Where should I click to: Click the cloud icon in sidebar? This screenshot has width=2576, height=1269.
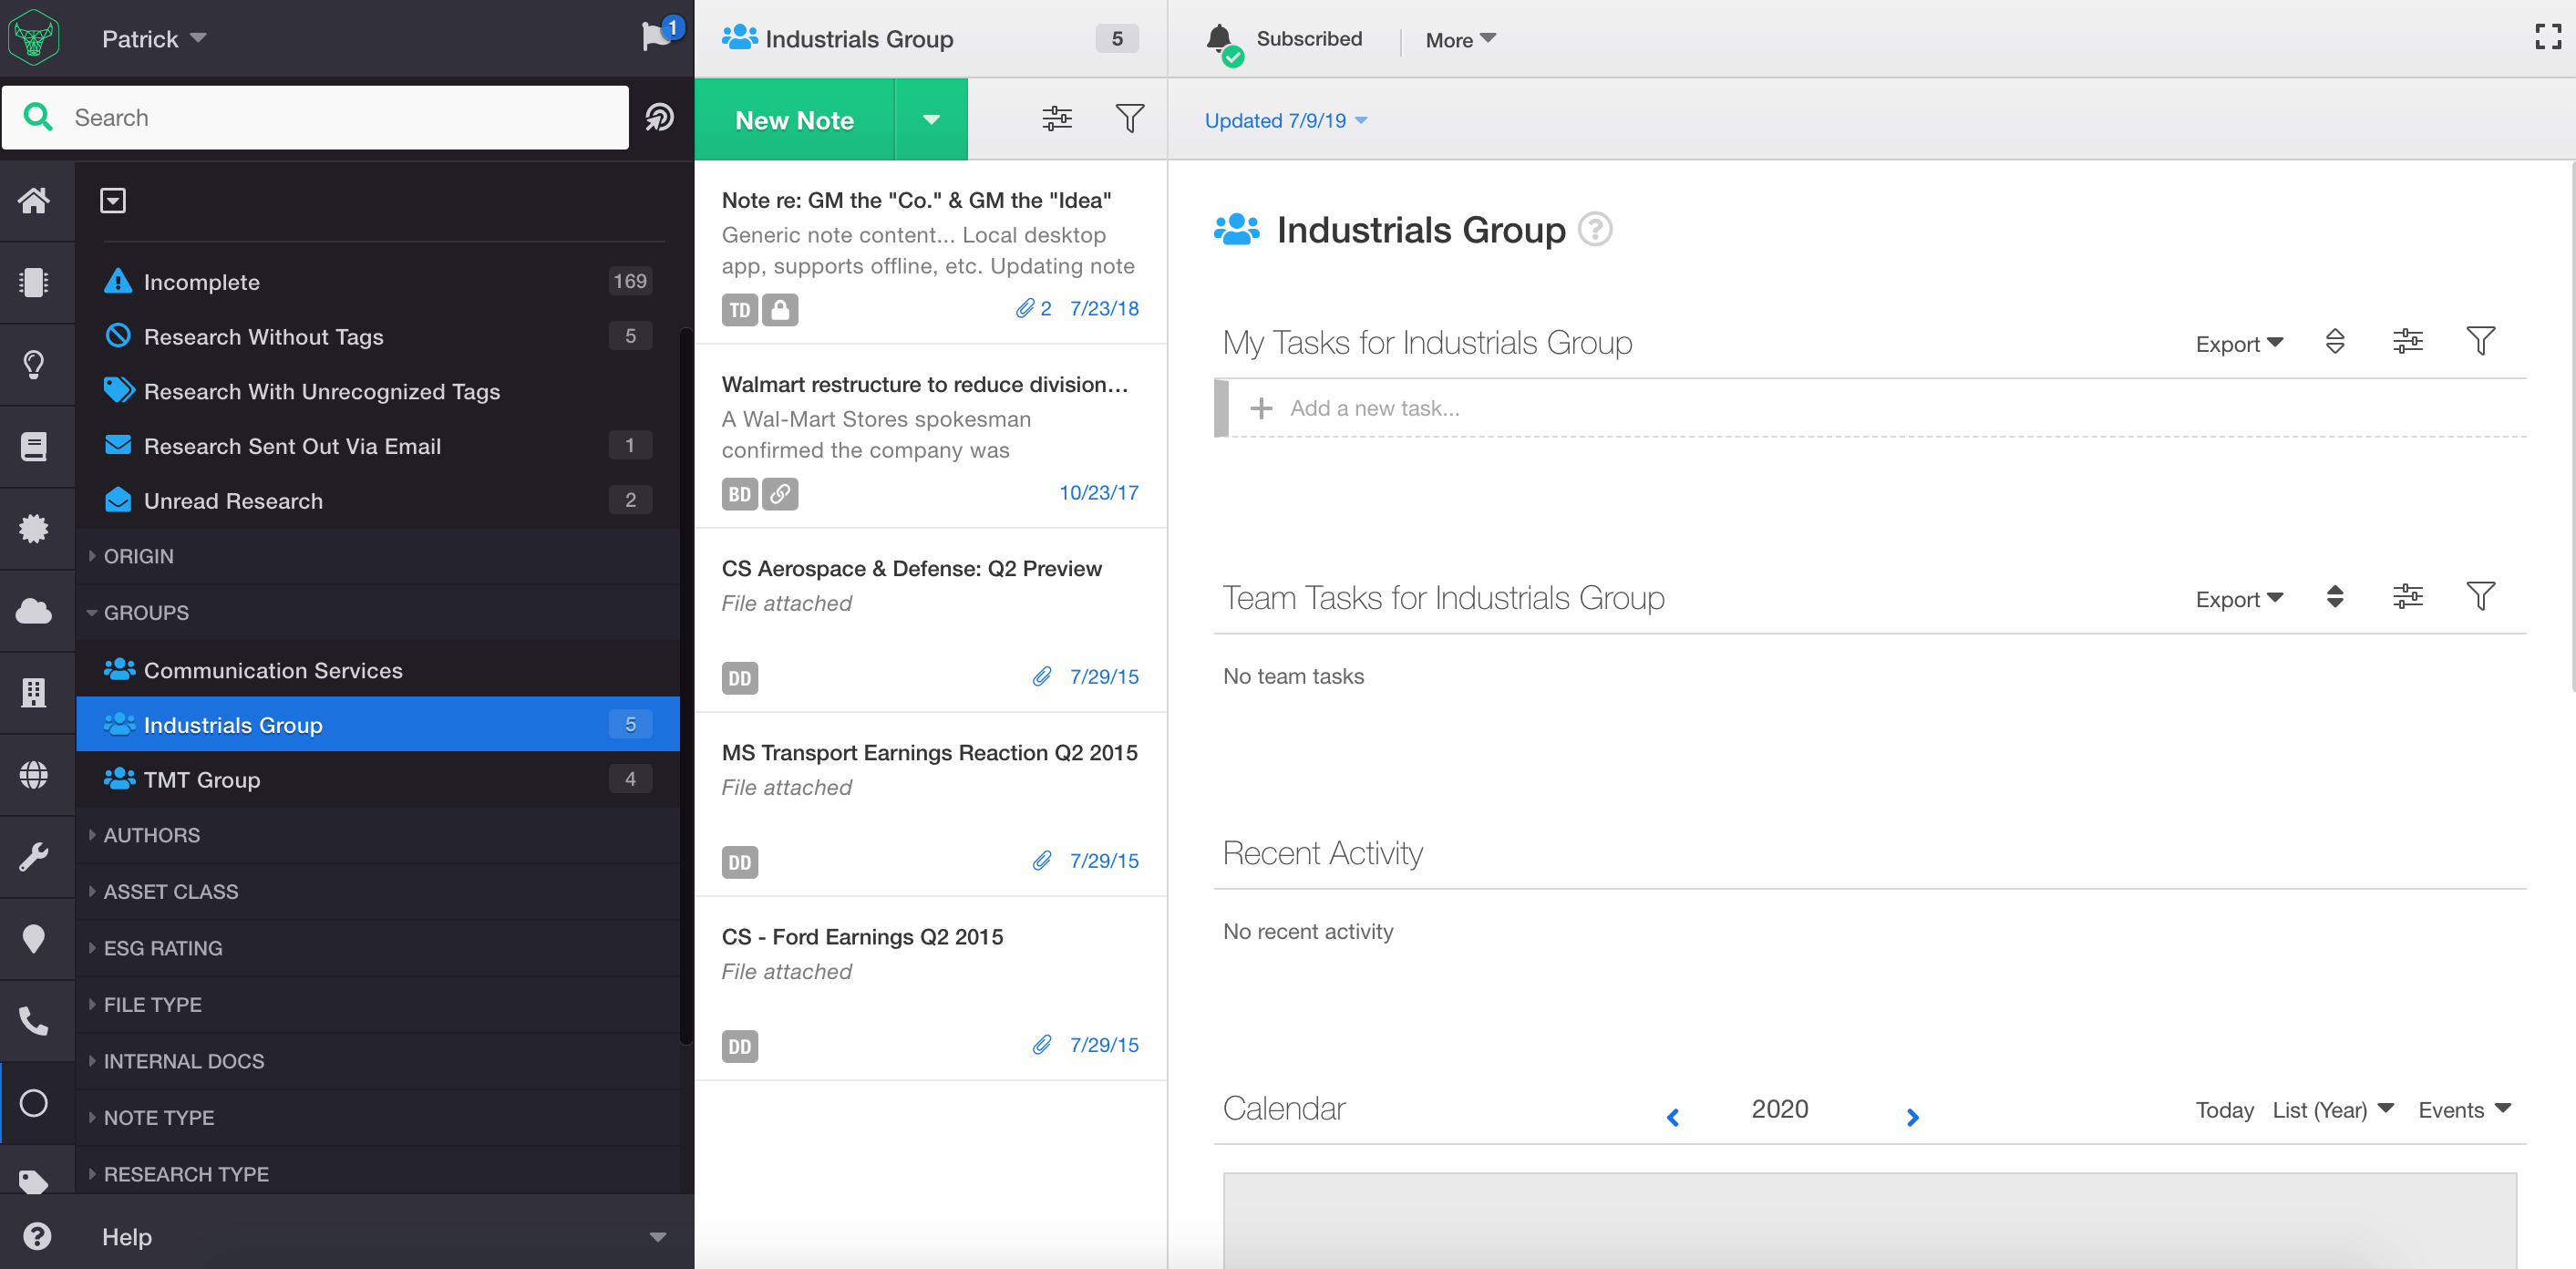click(x=34, y=611)
